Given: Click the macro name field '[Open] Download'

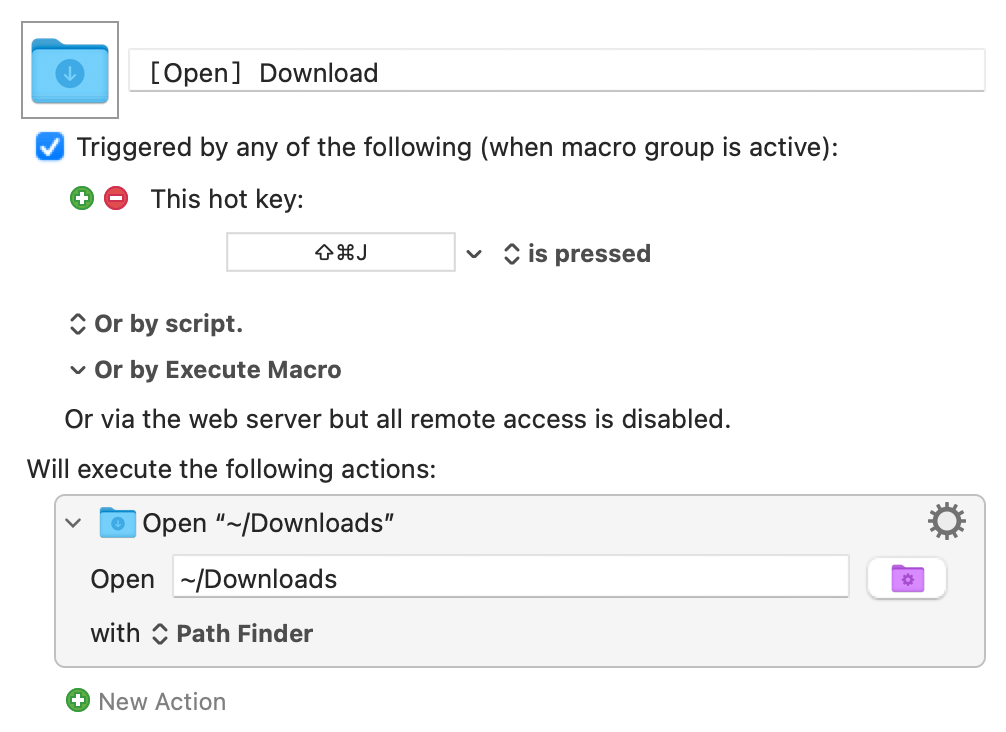Looking at the screenshot, I should coord(556,73).
